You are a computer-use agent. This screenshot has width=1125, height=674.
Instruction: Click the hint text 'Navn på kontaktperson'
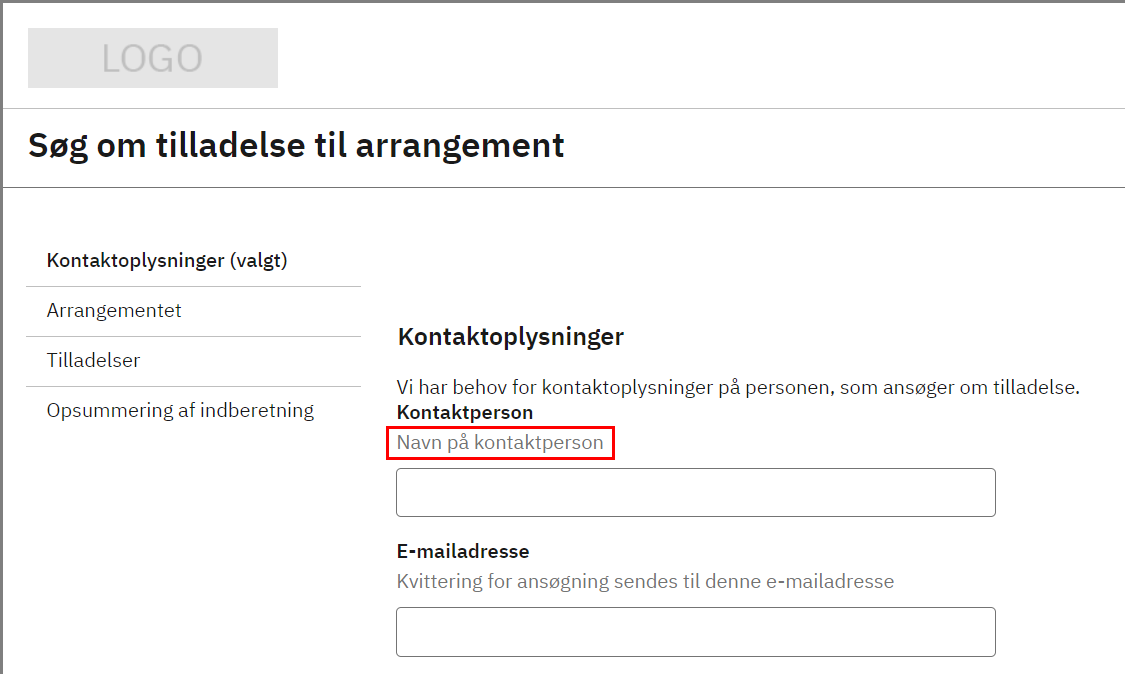pos(500,442)
